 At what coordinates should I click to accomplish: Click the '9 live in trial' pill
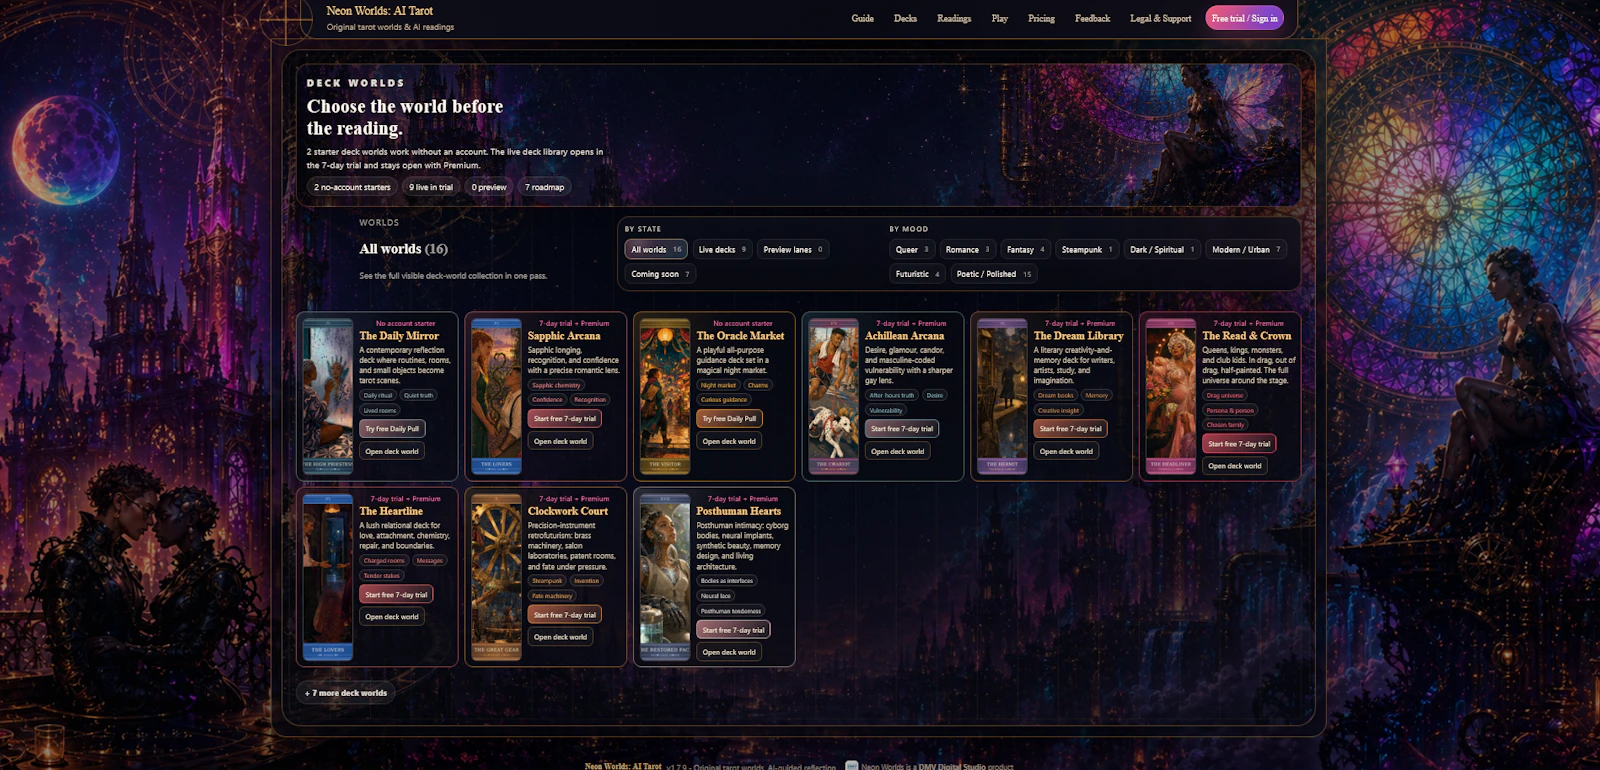[431, 187]
